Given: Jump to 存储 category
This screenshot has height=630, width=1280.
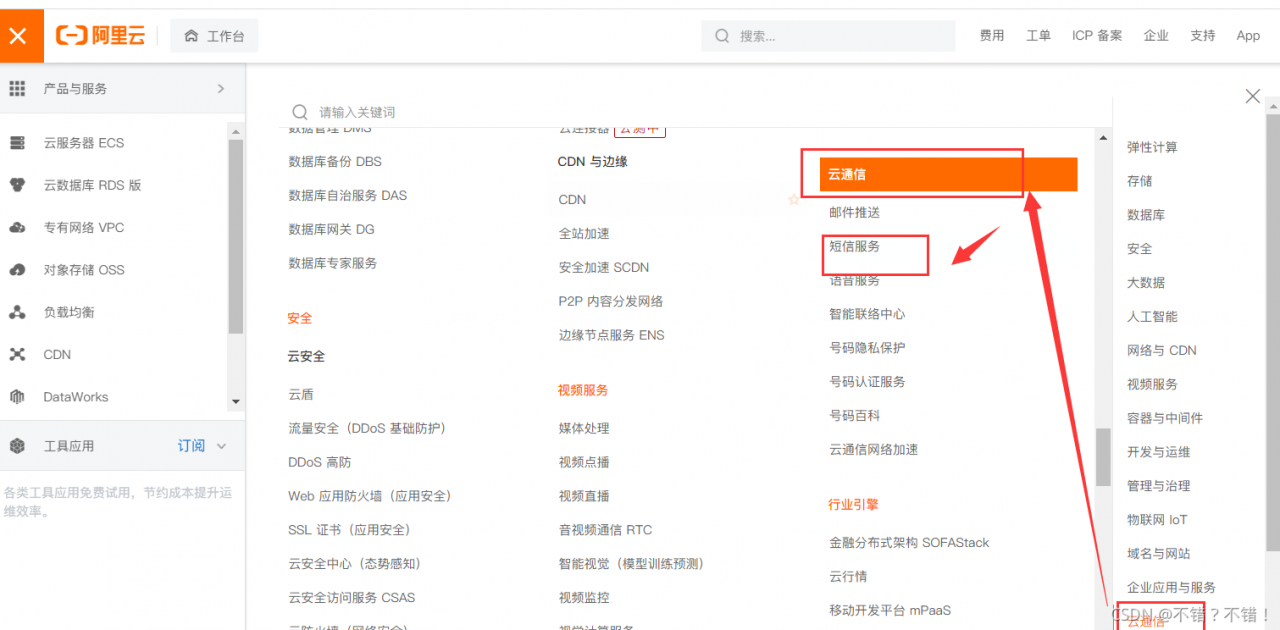Looking at the screenshot, I should (1139, 181).
